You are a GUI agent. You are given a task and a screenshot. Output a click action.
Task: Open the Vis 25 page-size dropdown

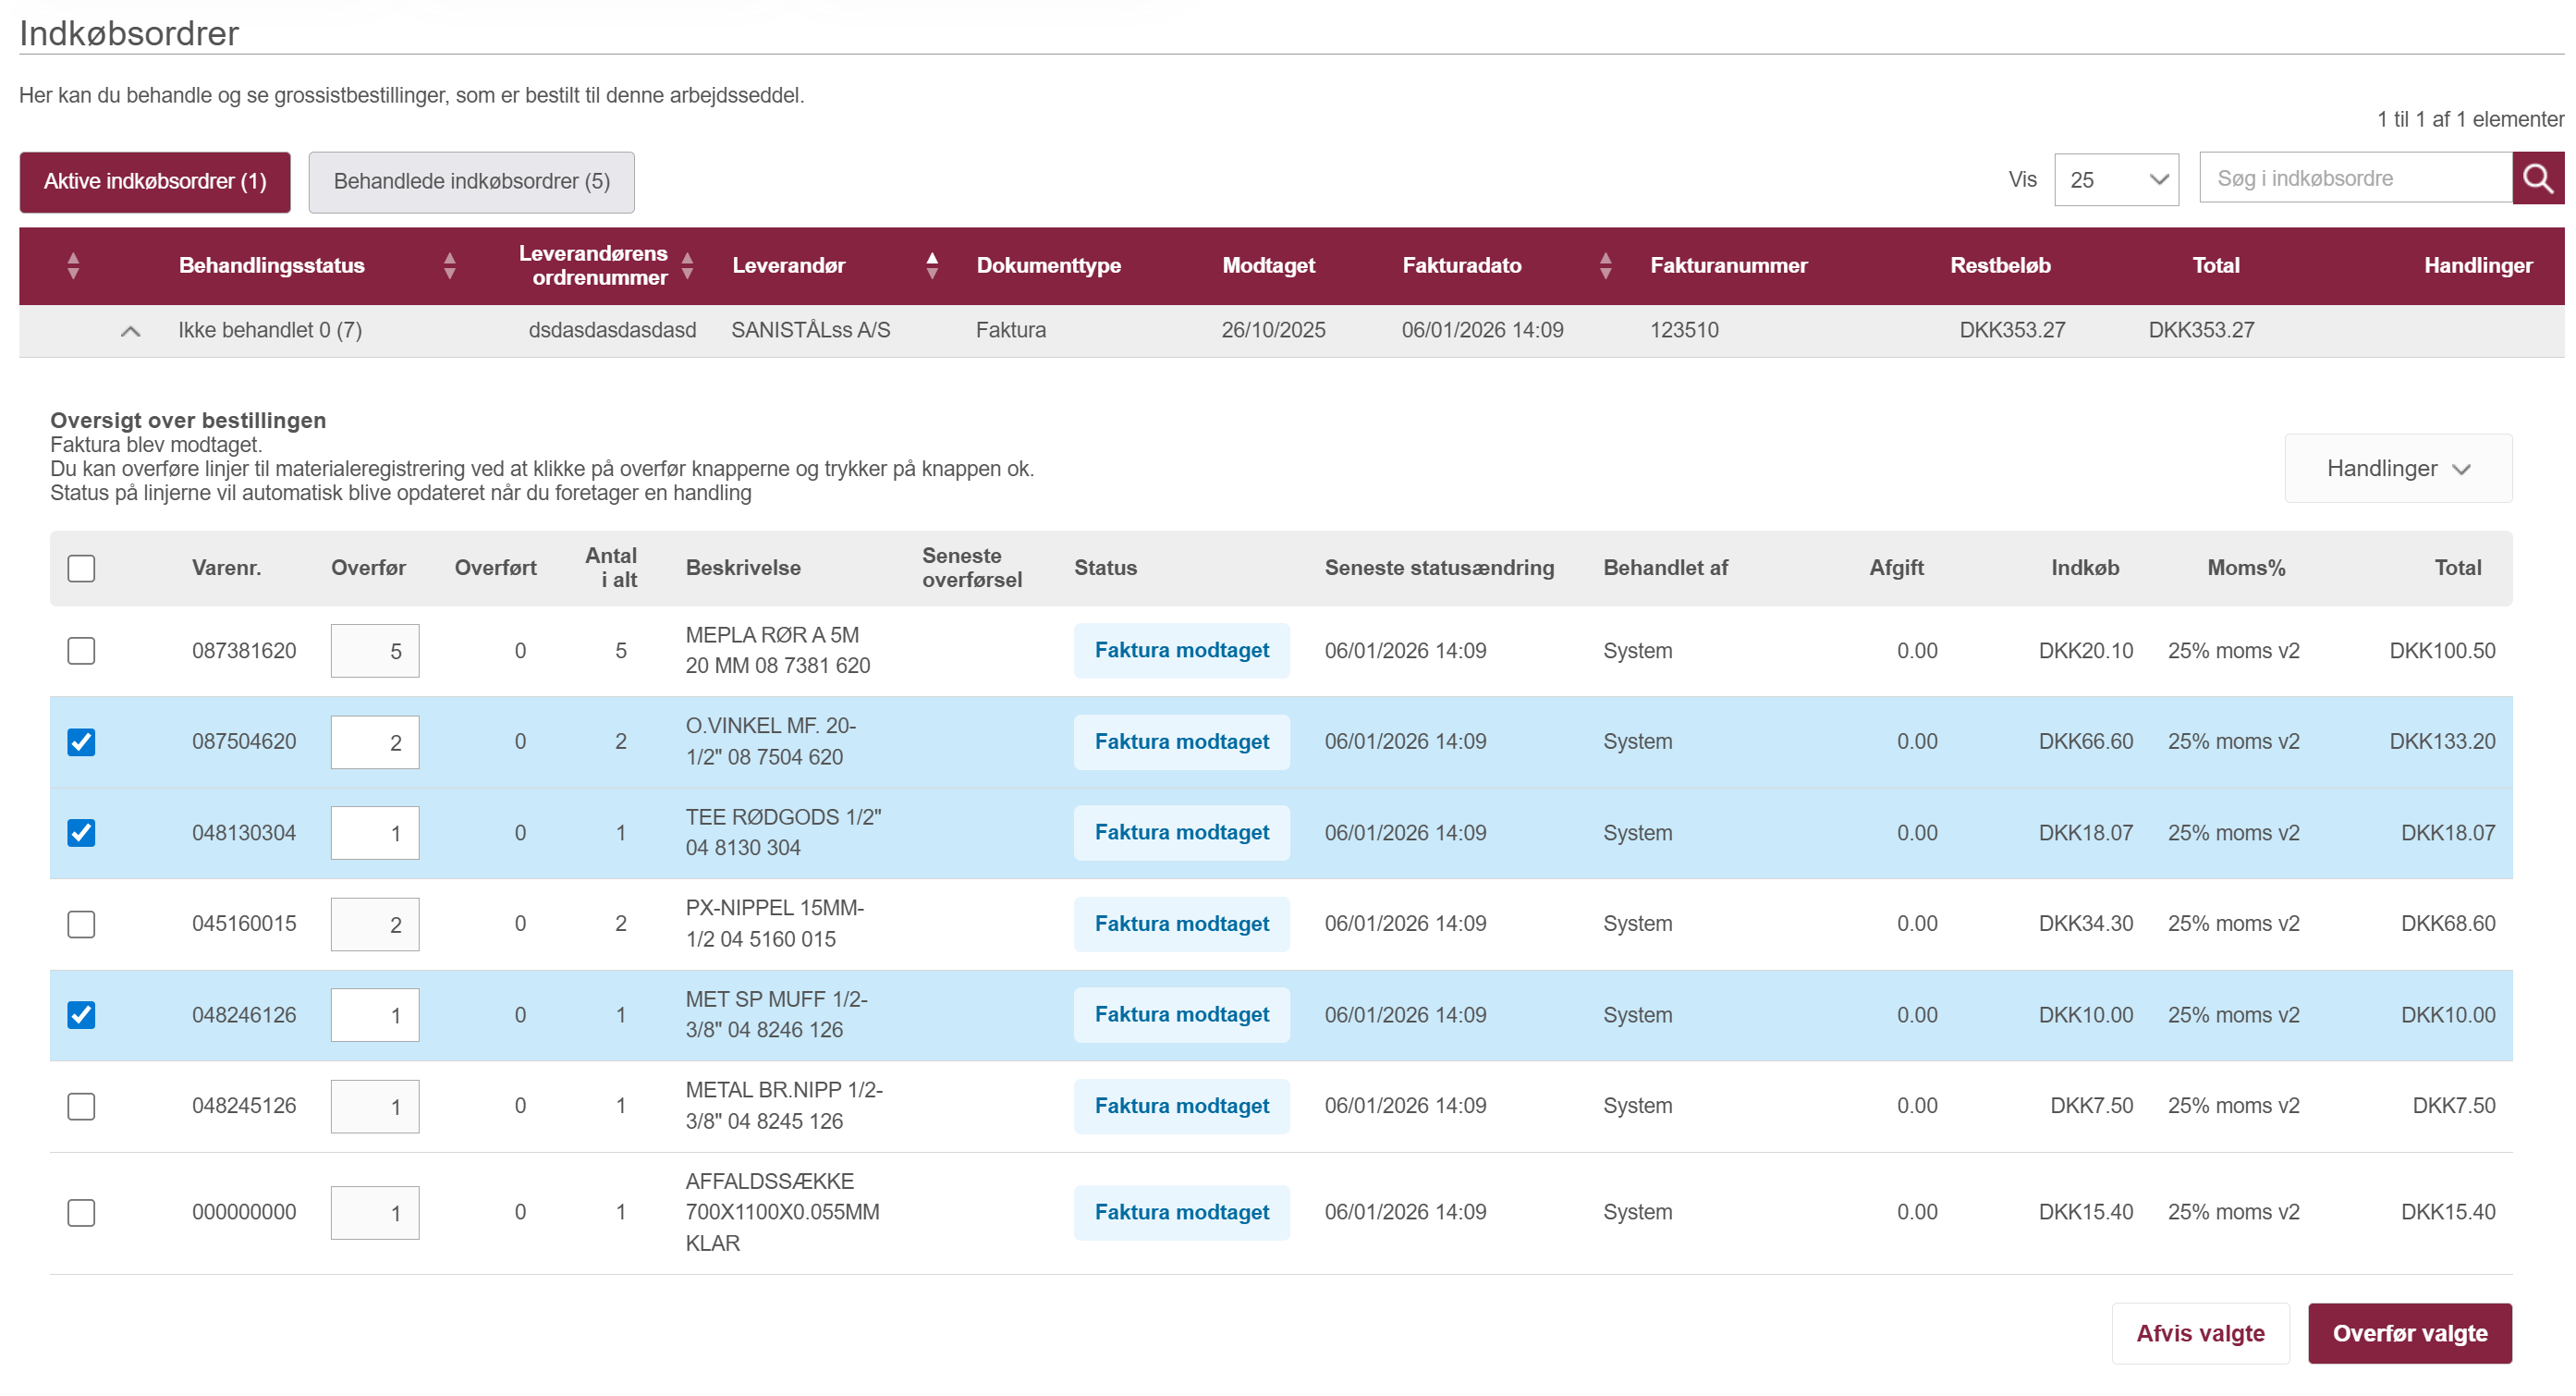[2116, 180]
